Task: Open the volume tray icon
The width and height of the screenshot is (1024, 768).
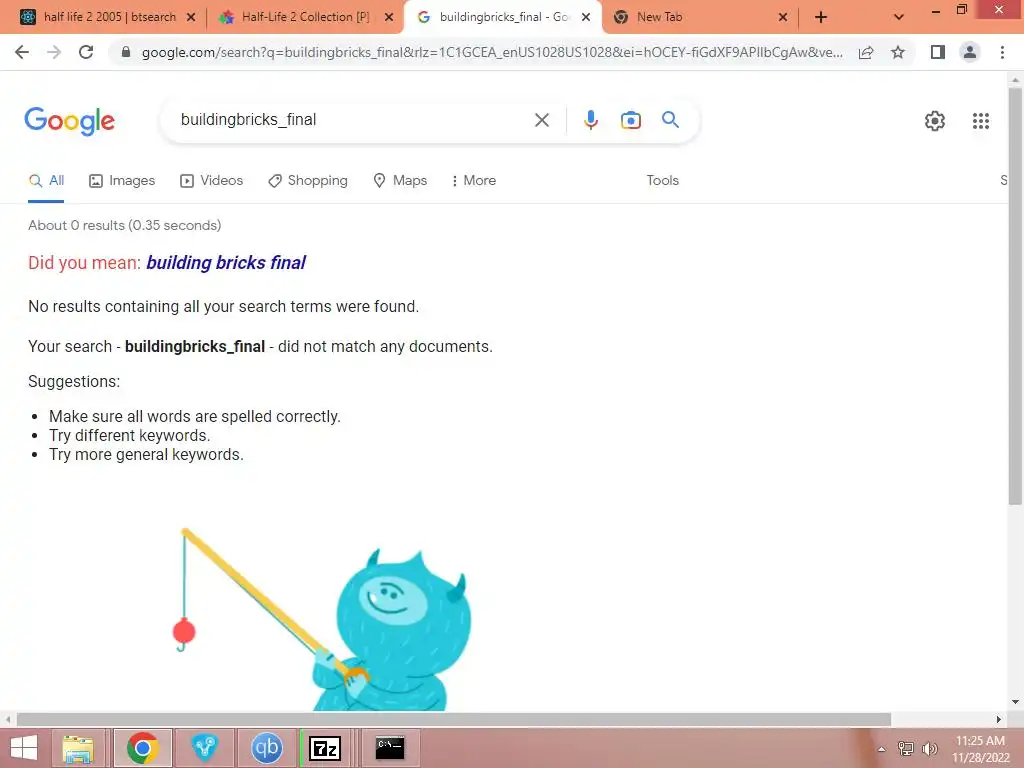Action: [929, 749]
